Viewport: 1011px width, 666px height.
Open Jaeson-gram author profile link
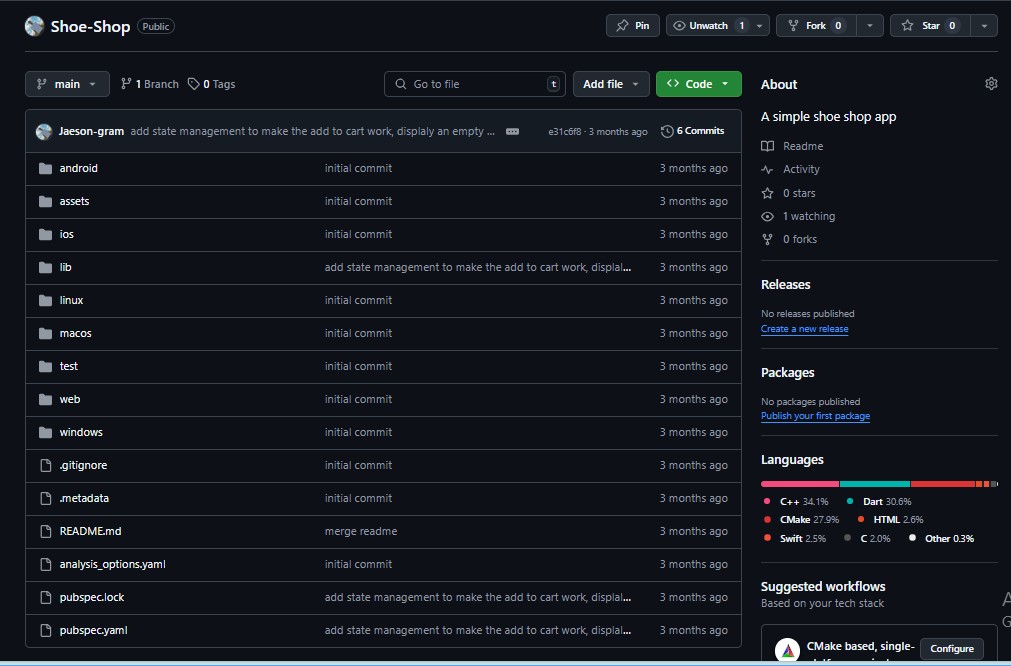pos(91,131)
